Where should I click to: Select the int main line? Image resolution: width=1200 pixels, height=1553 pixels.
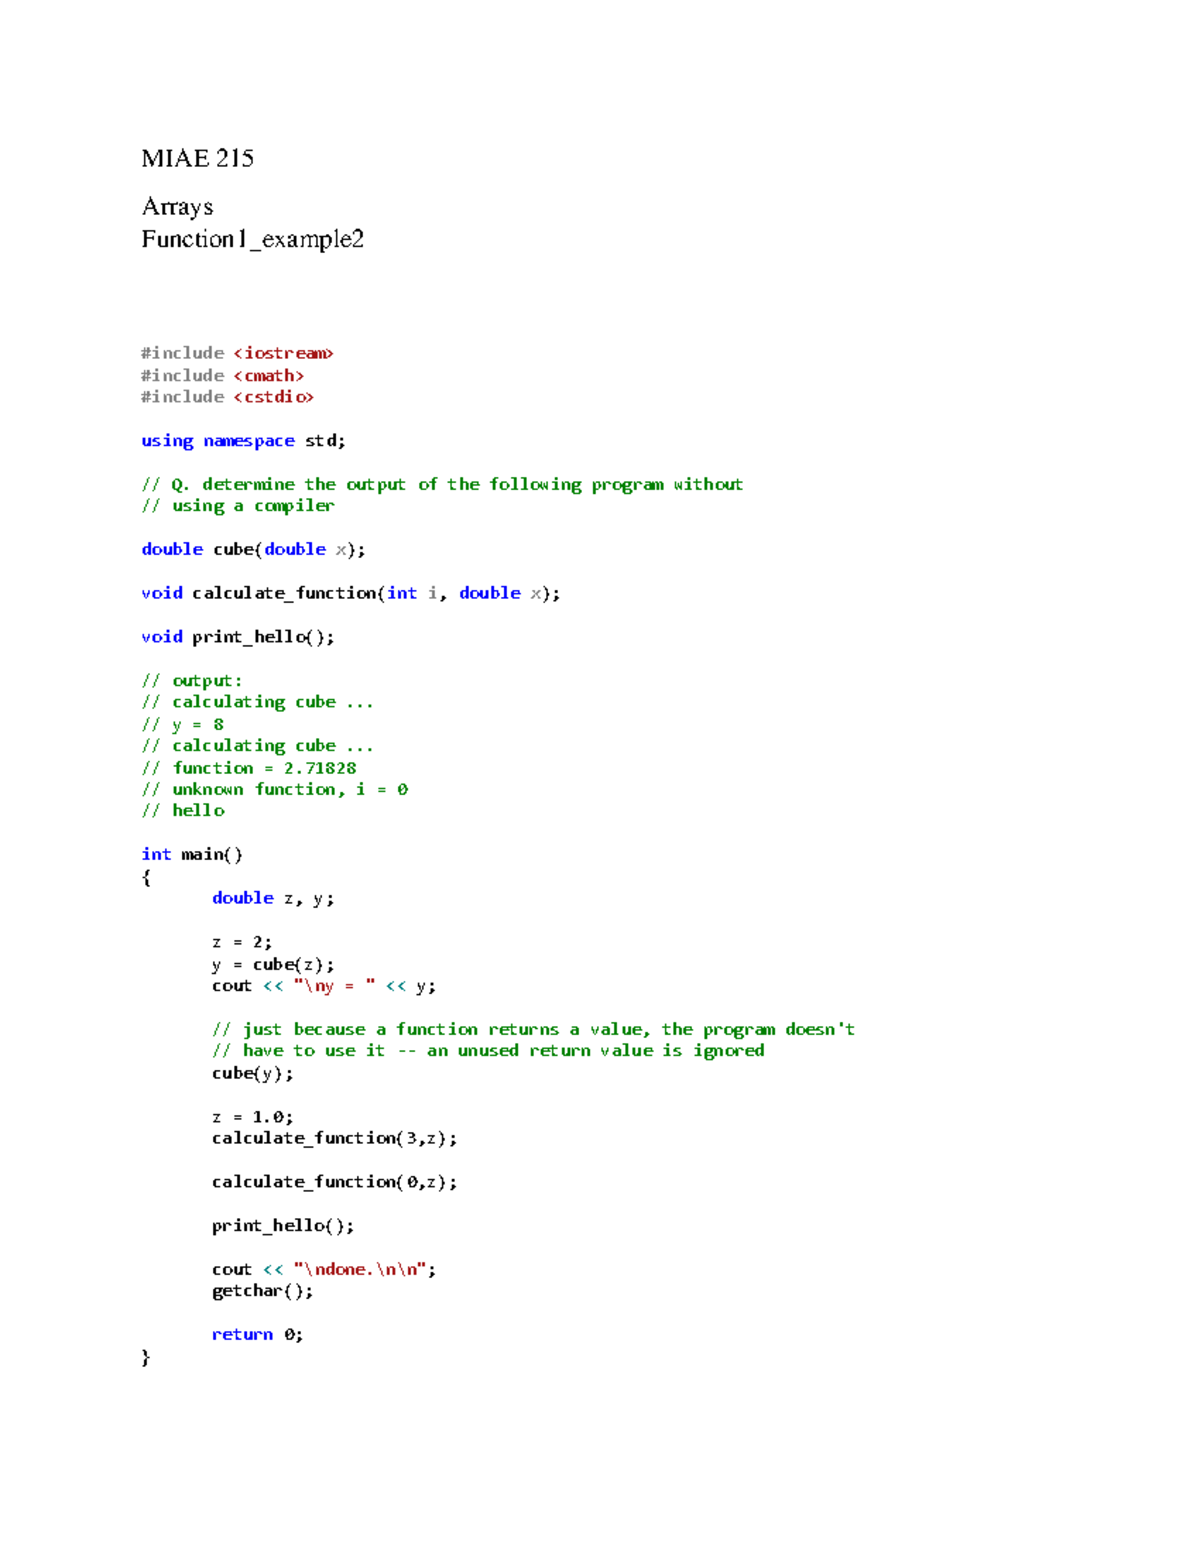192,853
